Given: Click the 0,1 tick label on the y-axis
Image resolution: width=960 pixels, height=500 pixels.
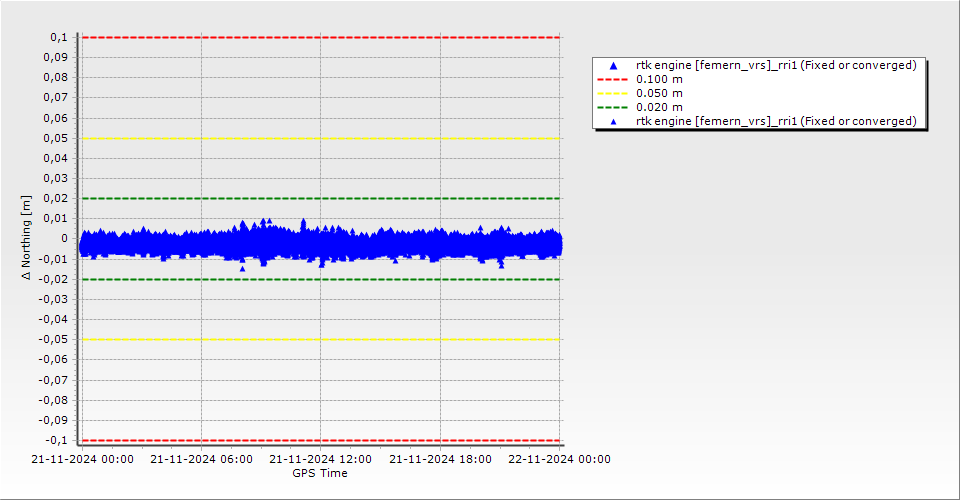Looking at the screenshot, I should pos(58,37).
